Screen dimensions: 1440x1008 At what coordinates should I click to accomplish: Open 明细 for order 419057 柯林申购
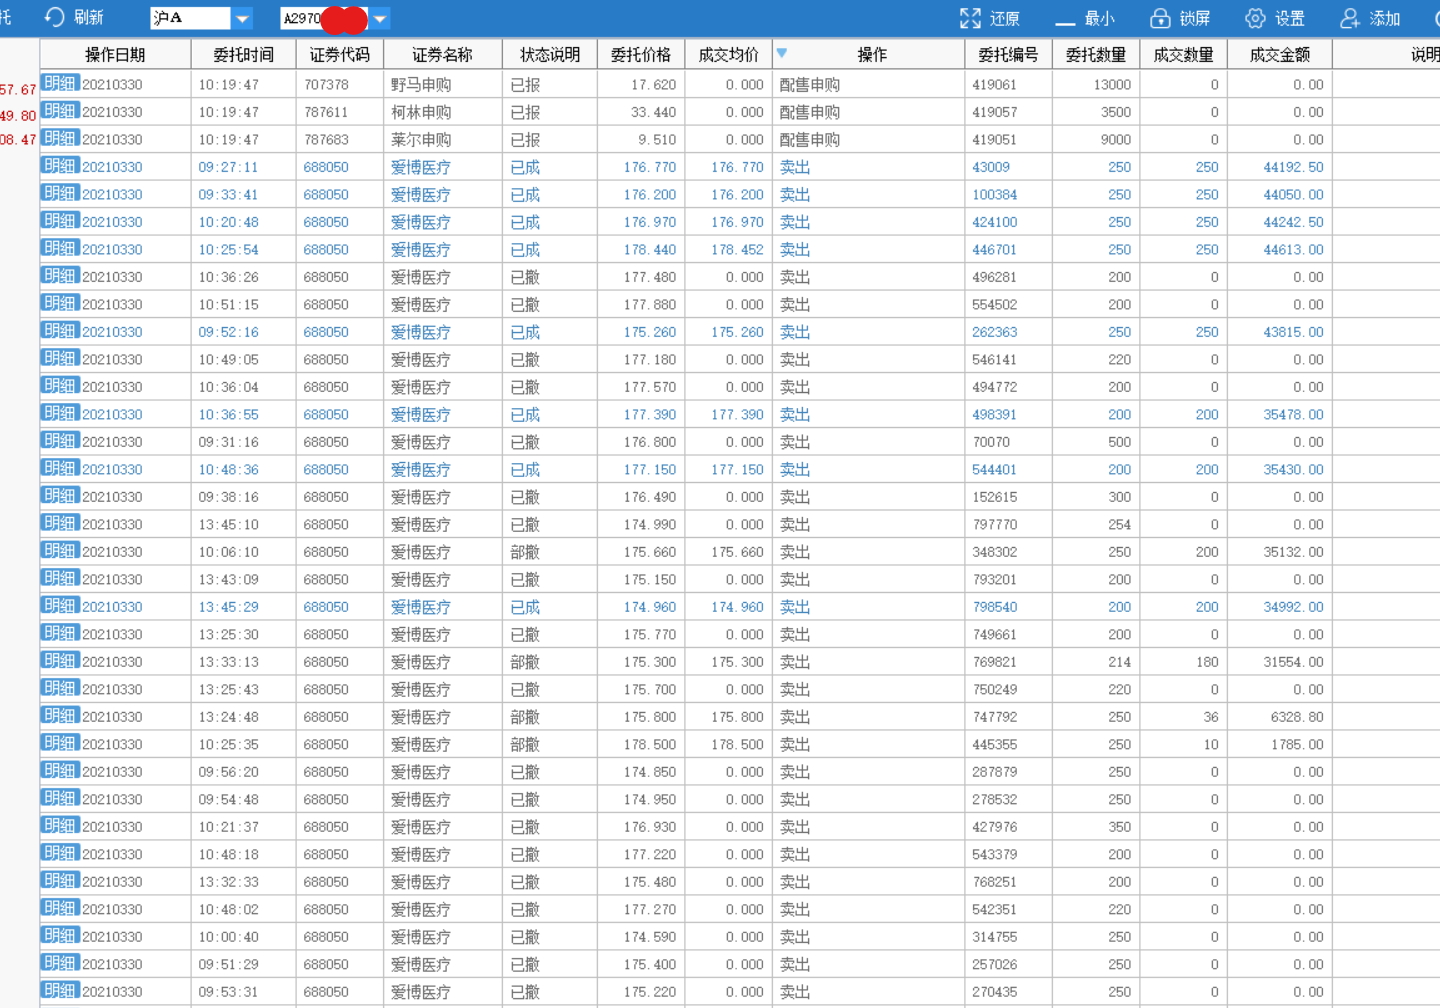click(60, 111)
